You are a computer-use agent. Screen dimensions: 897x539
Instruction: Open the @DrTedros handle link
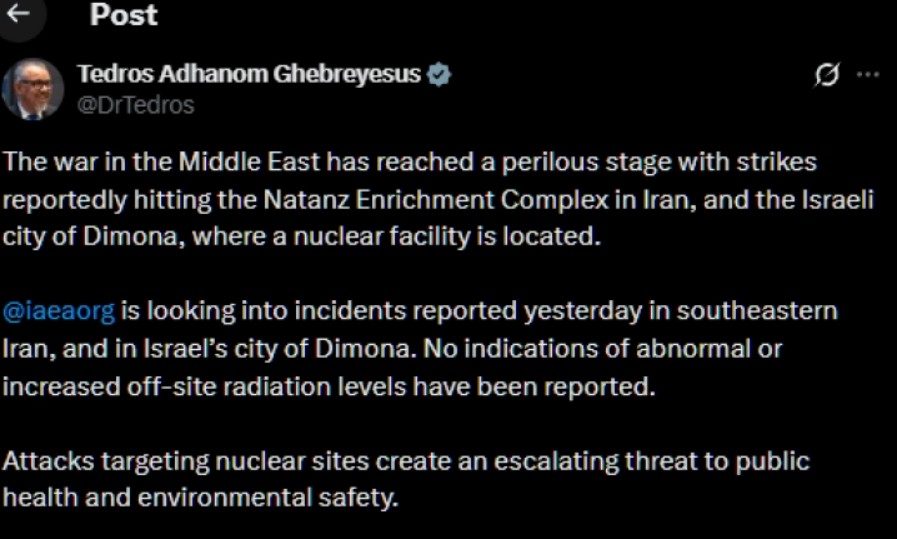tap(135, 104)
